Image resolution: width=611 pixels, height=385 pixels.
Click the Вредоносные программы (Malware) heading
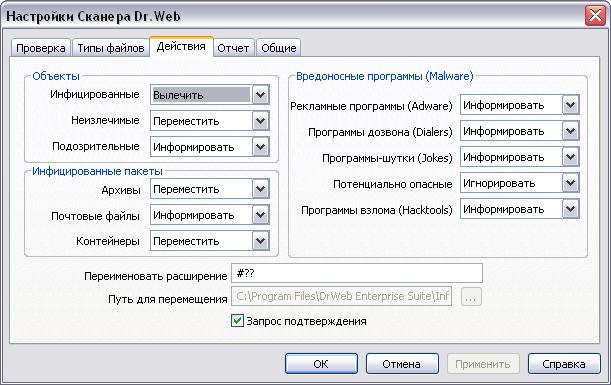pyautogui.click(x=385, y=76)
